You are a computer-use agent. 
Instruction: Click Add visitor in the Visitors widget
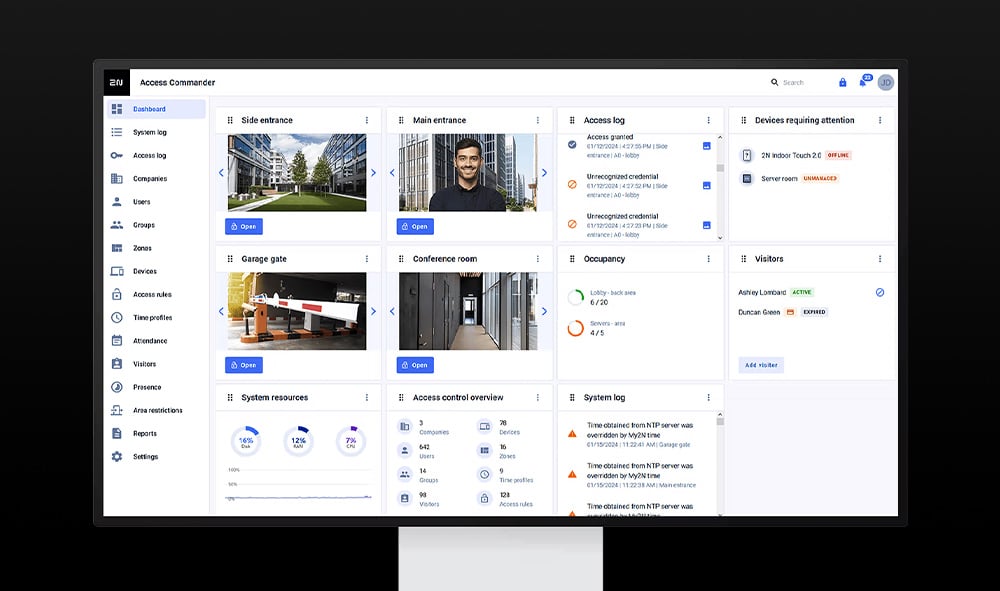coord(761,364)
